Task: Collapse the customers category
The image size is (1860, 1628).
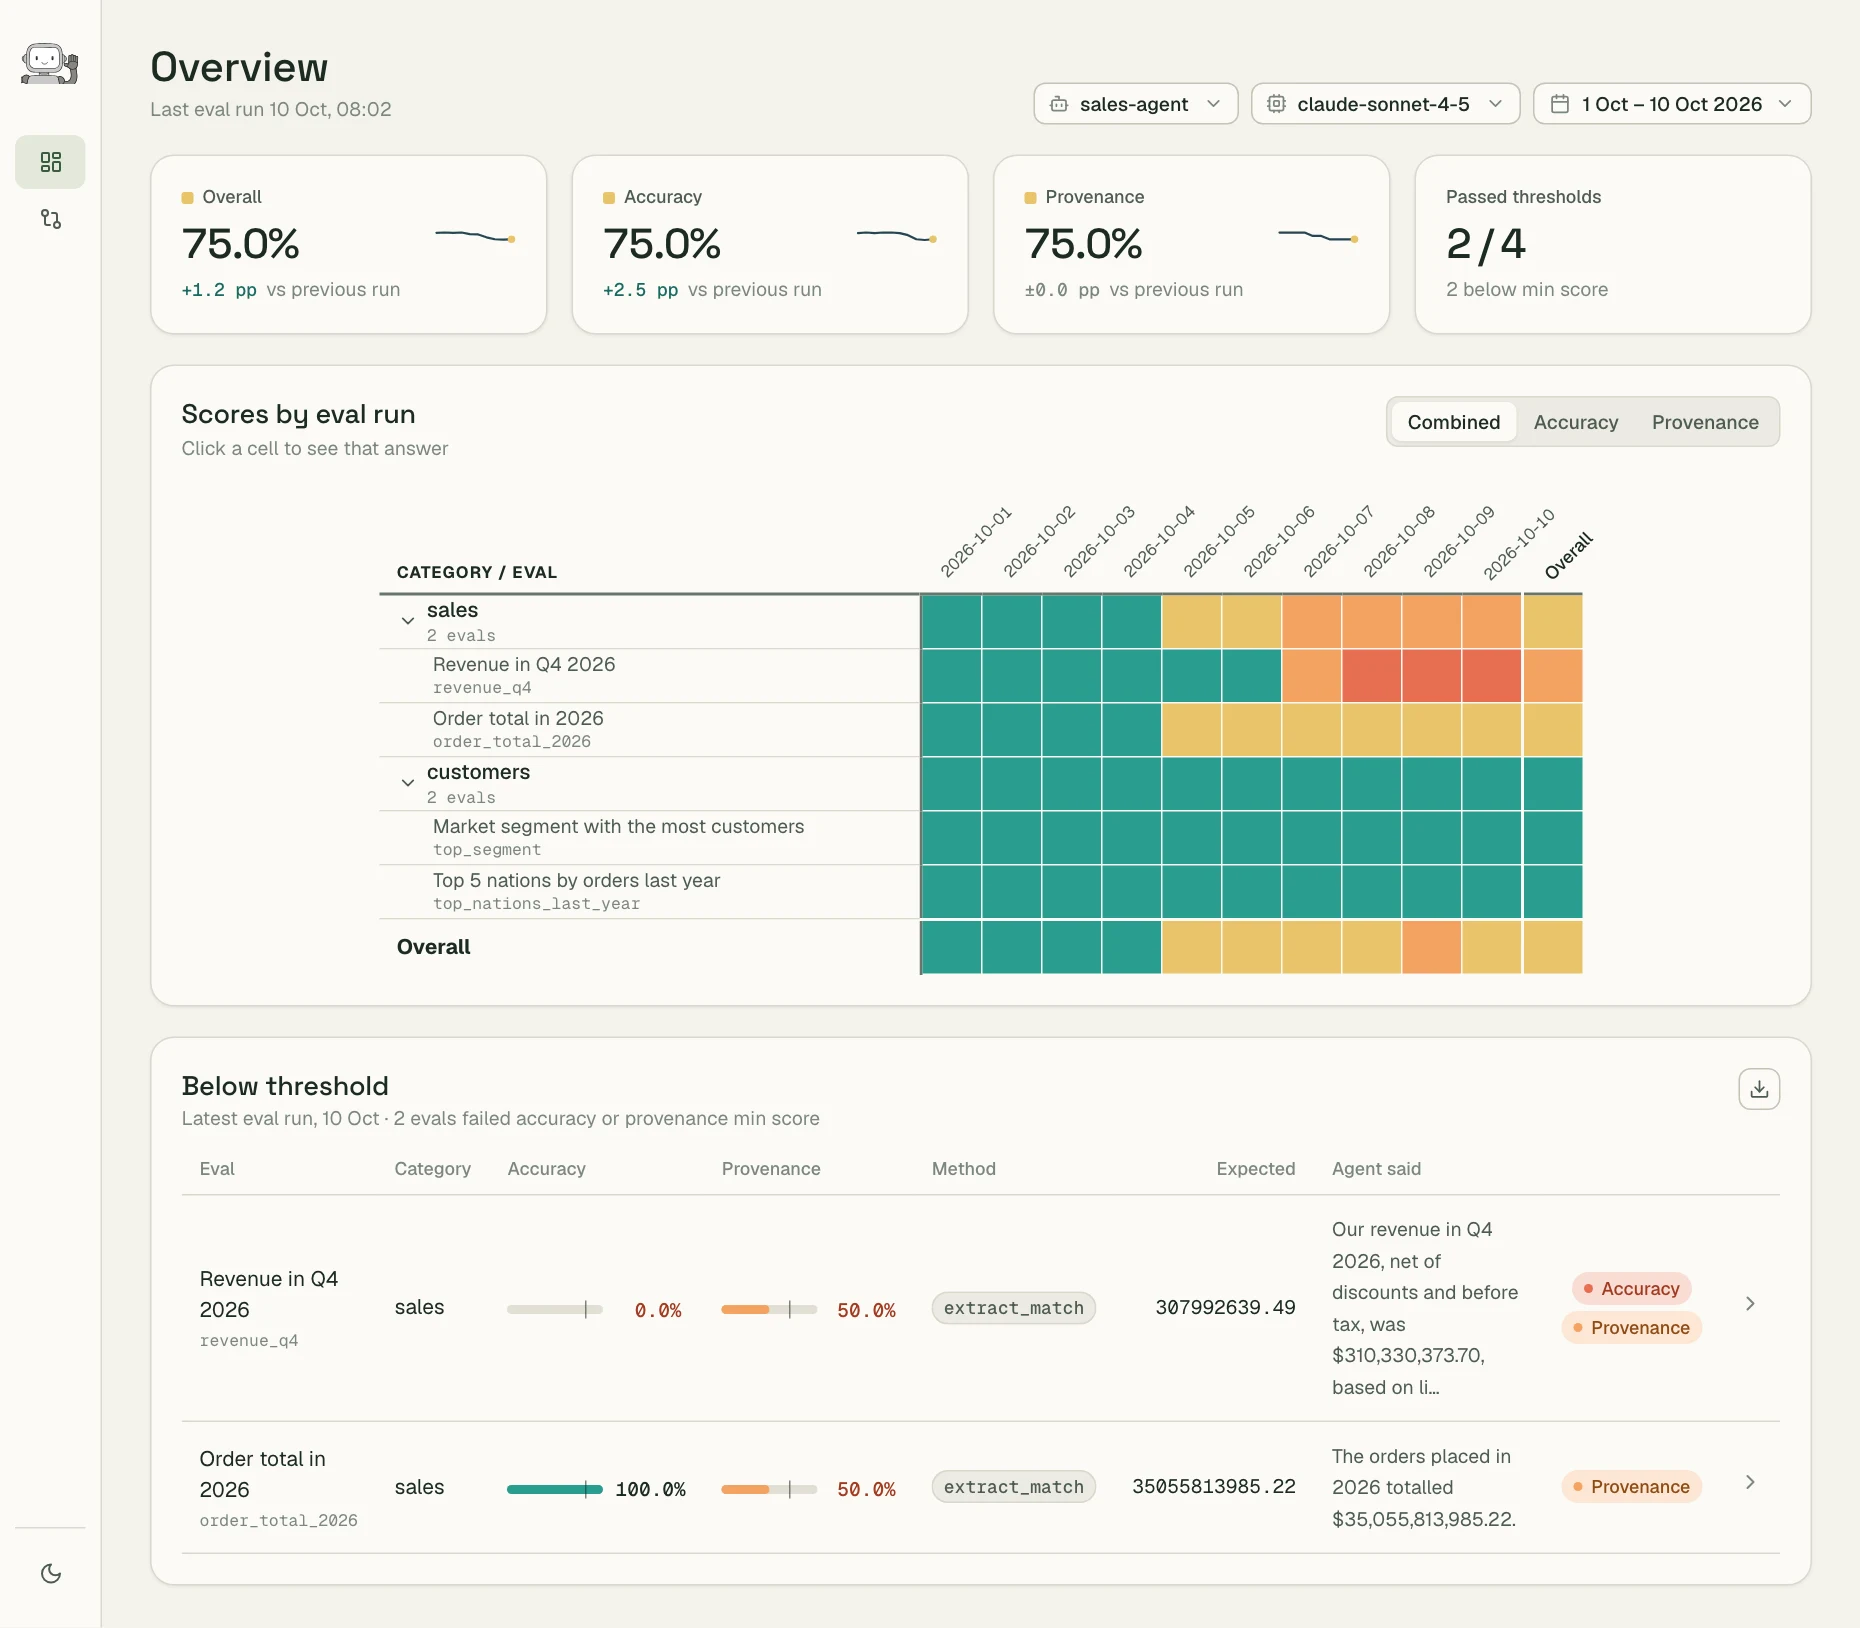Action: 408,783
